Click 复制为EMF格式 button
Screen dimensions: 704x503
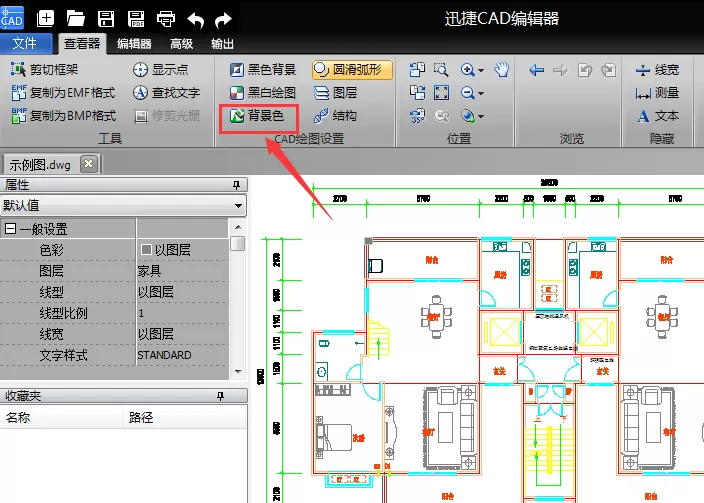point(63,93)
